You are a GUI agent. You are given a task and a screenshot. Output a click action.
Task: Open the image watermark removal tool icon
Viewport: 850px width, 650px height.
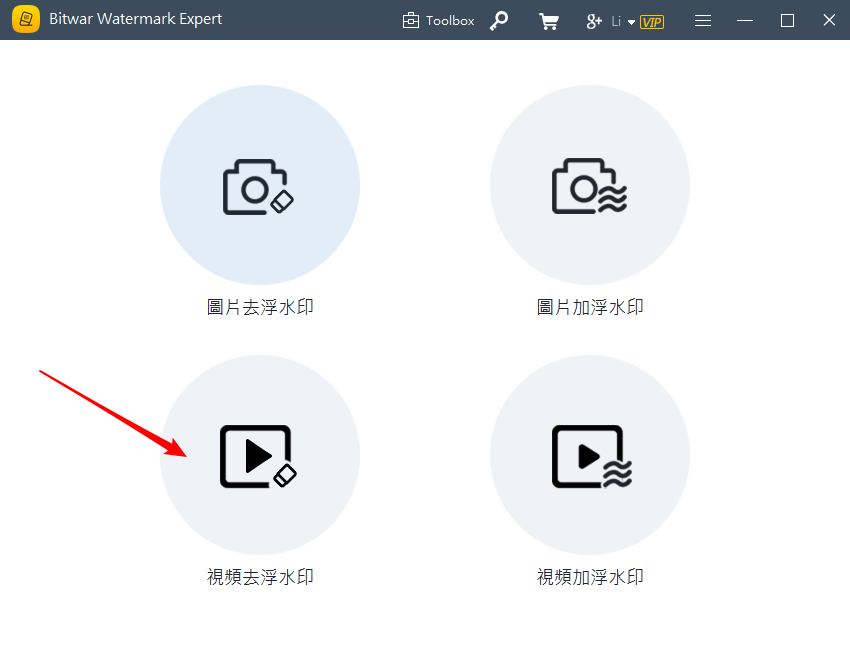point(259,186)
